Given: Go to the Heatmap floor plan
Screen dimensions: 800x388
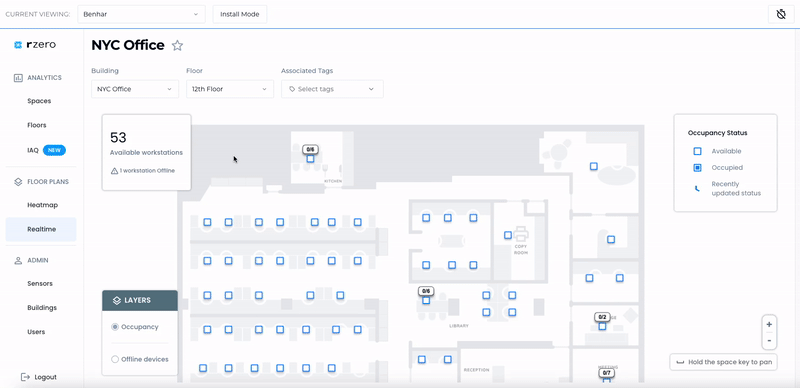Looking at the screenshot, I should [x=42, y=205].
